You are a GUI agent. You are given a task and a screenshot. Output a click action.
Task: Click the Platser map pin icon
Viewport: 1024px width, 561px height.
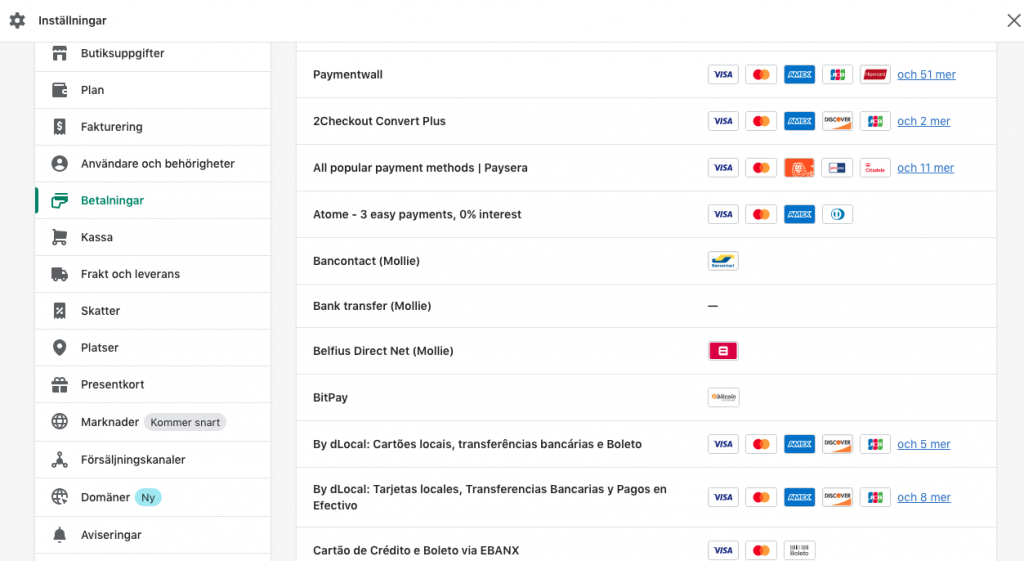[59, 347]
